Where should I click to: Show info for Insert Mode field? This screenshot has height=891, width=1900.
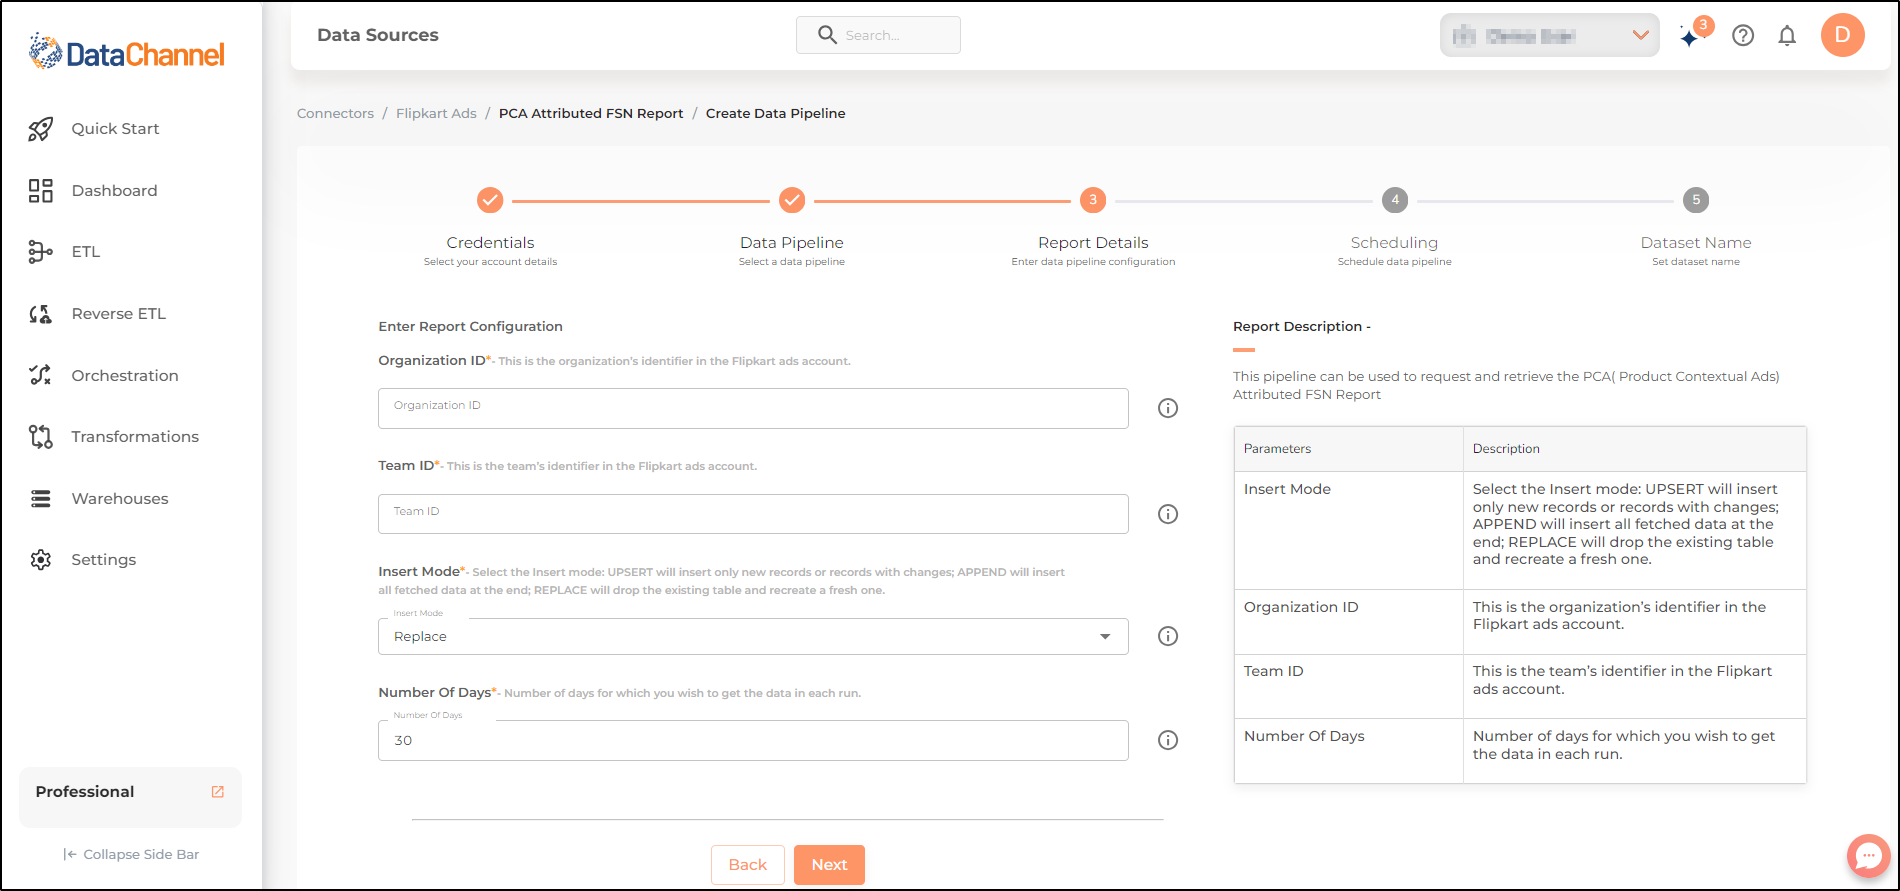[1168, 636]
